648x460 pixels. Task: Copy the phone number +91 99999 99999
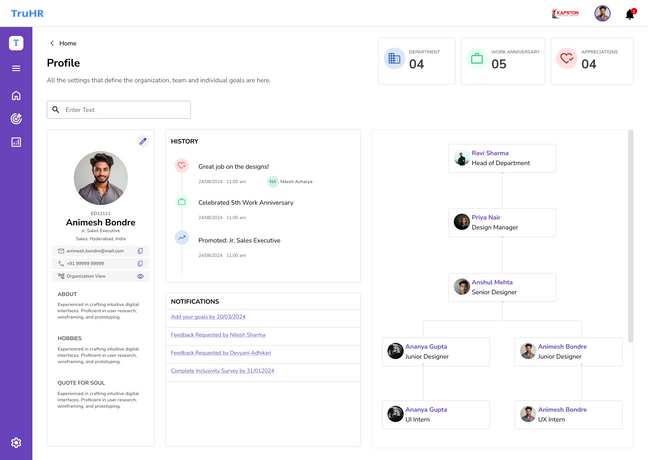click(x=140, y=263)
